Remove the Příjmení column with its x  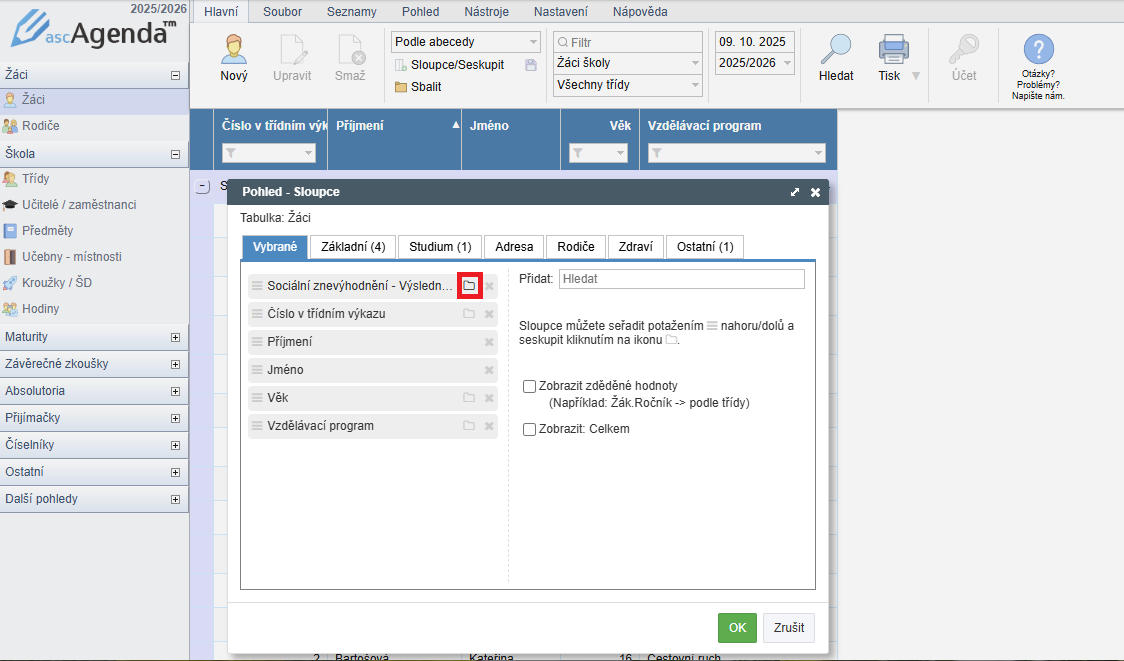(489, 342)
